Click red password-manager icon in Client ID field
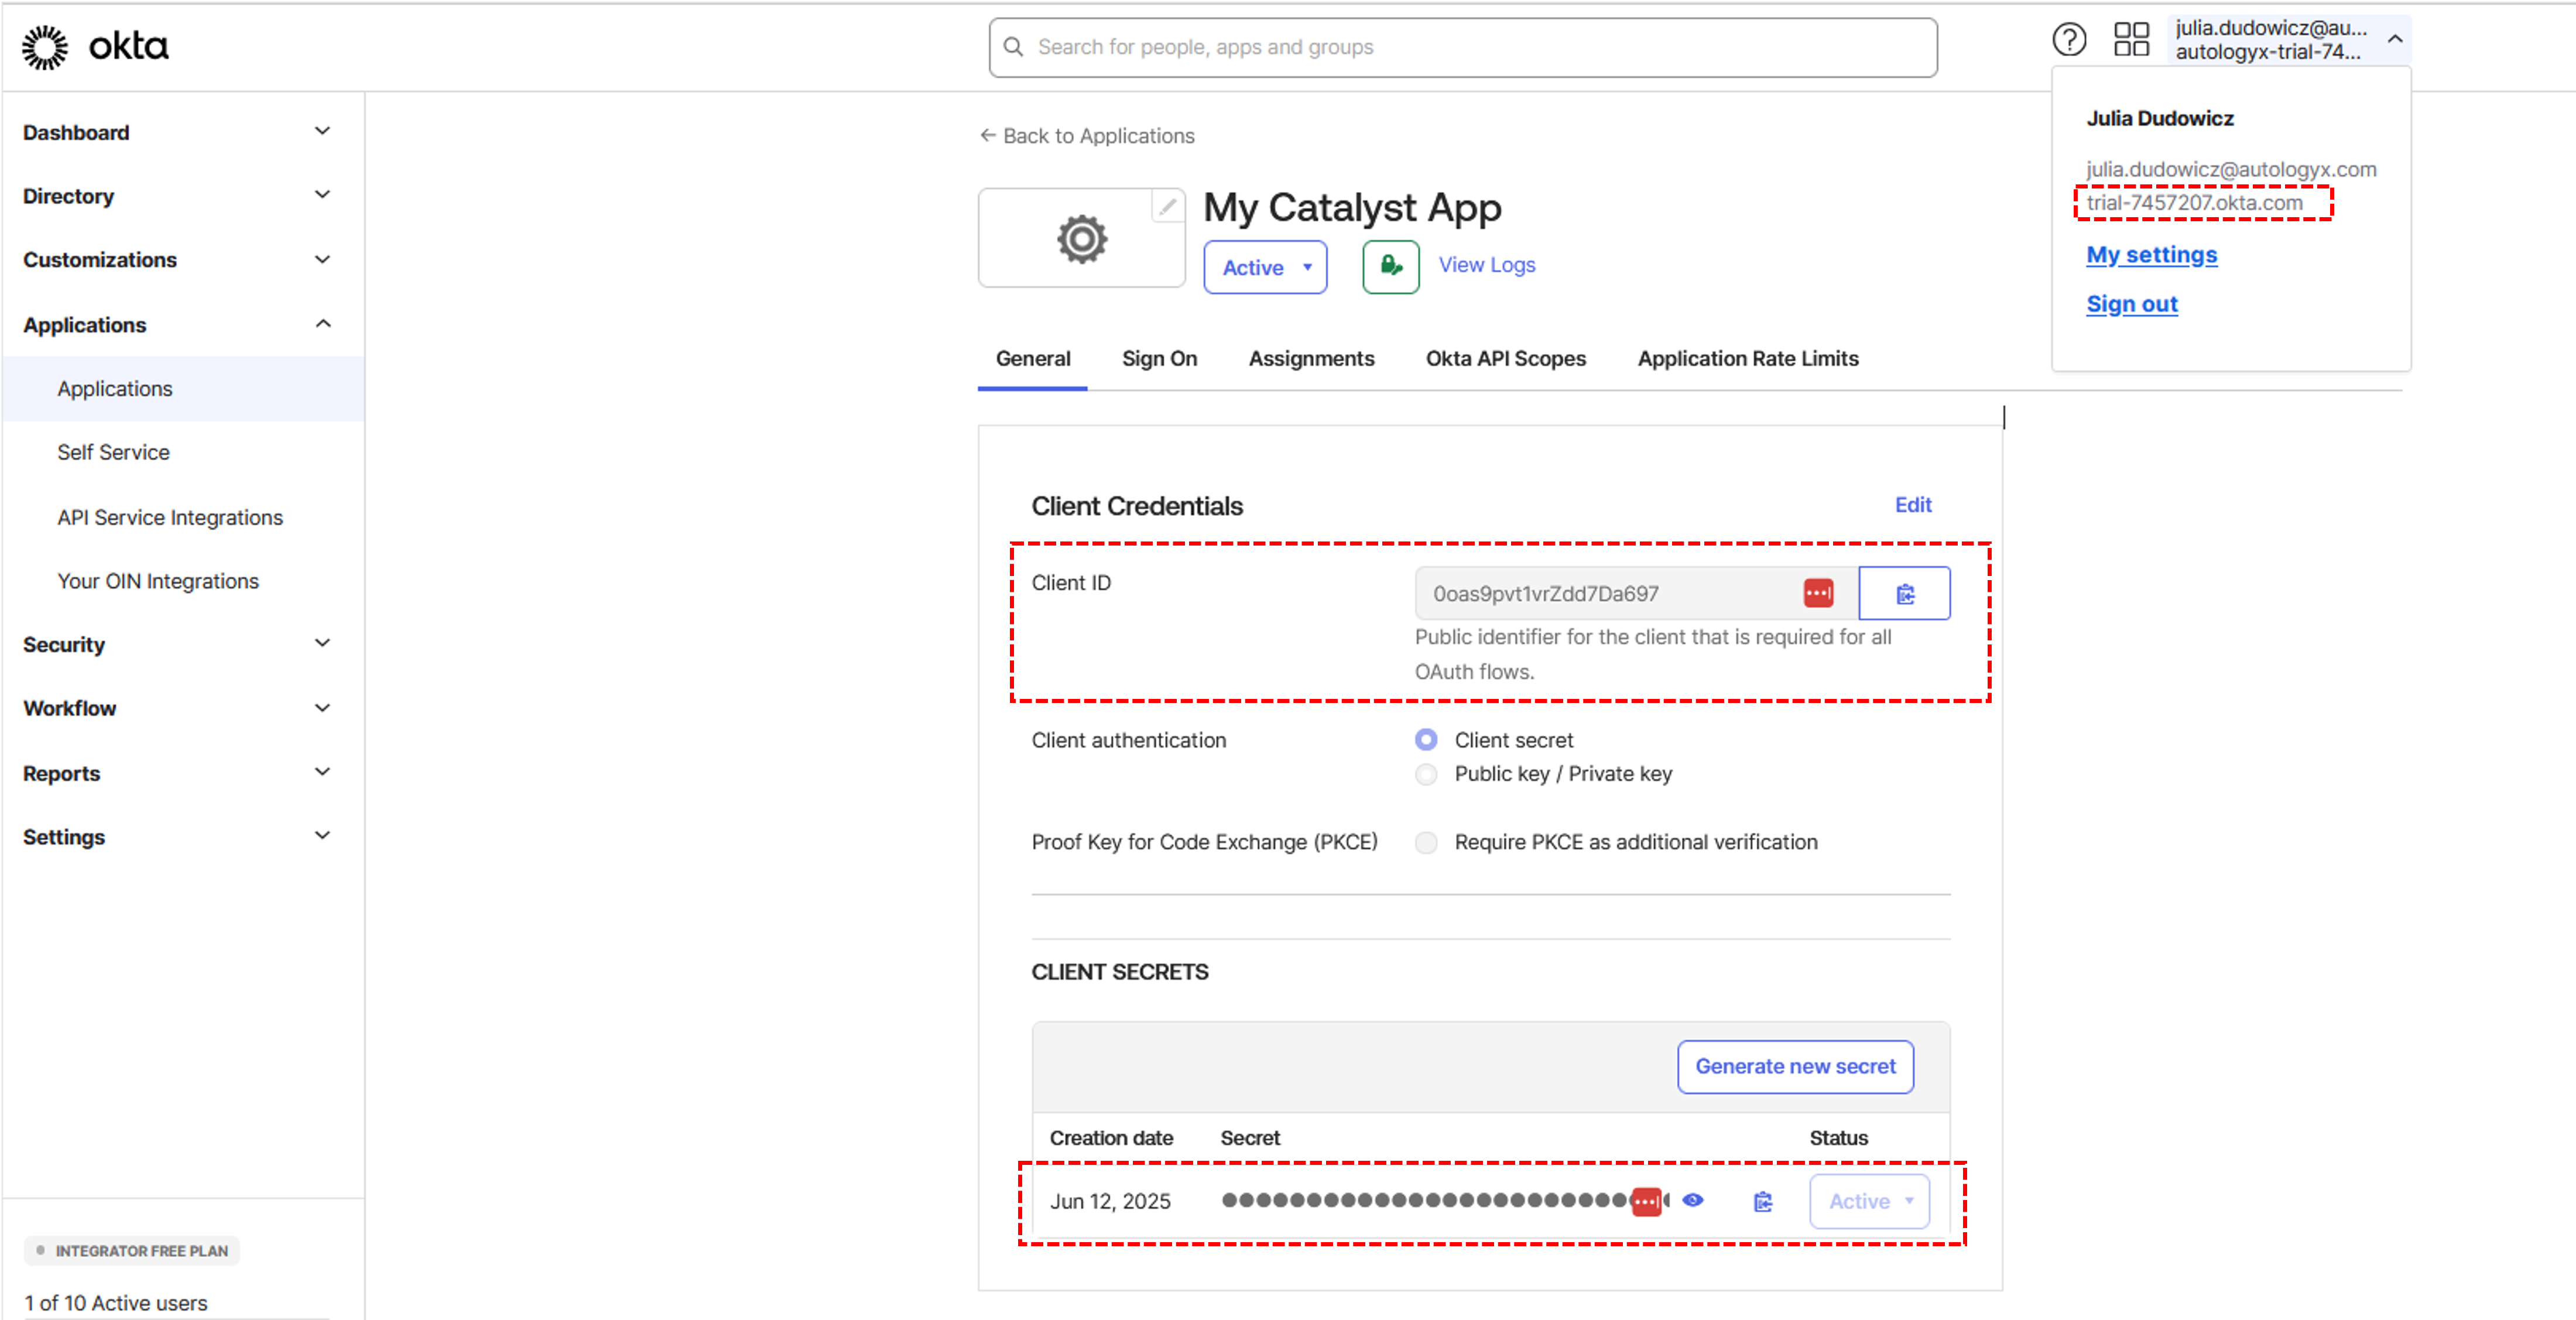Image resolution: width=2576 pixels, height=1320 pixels. (x=1818, y=593)
